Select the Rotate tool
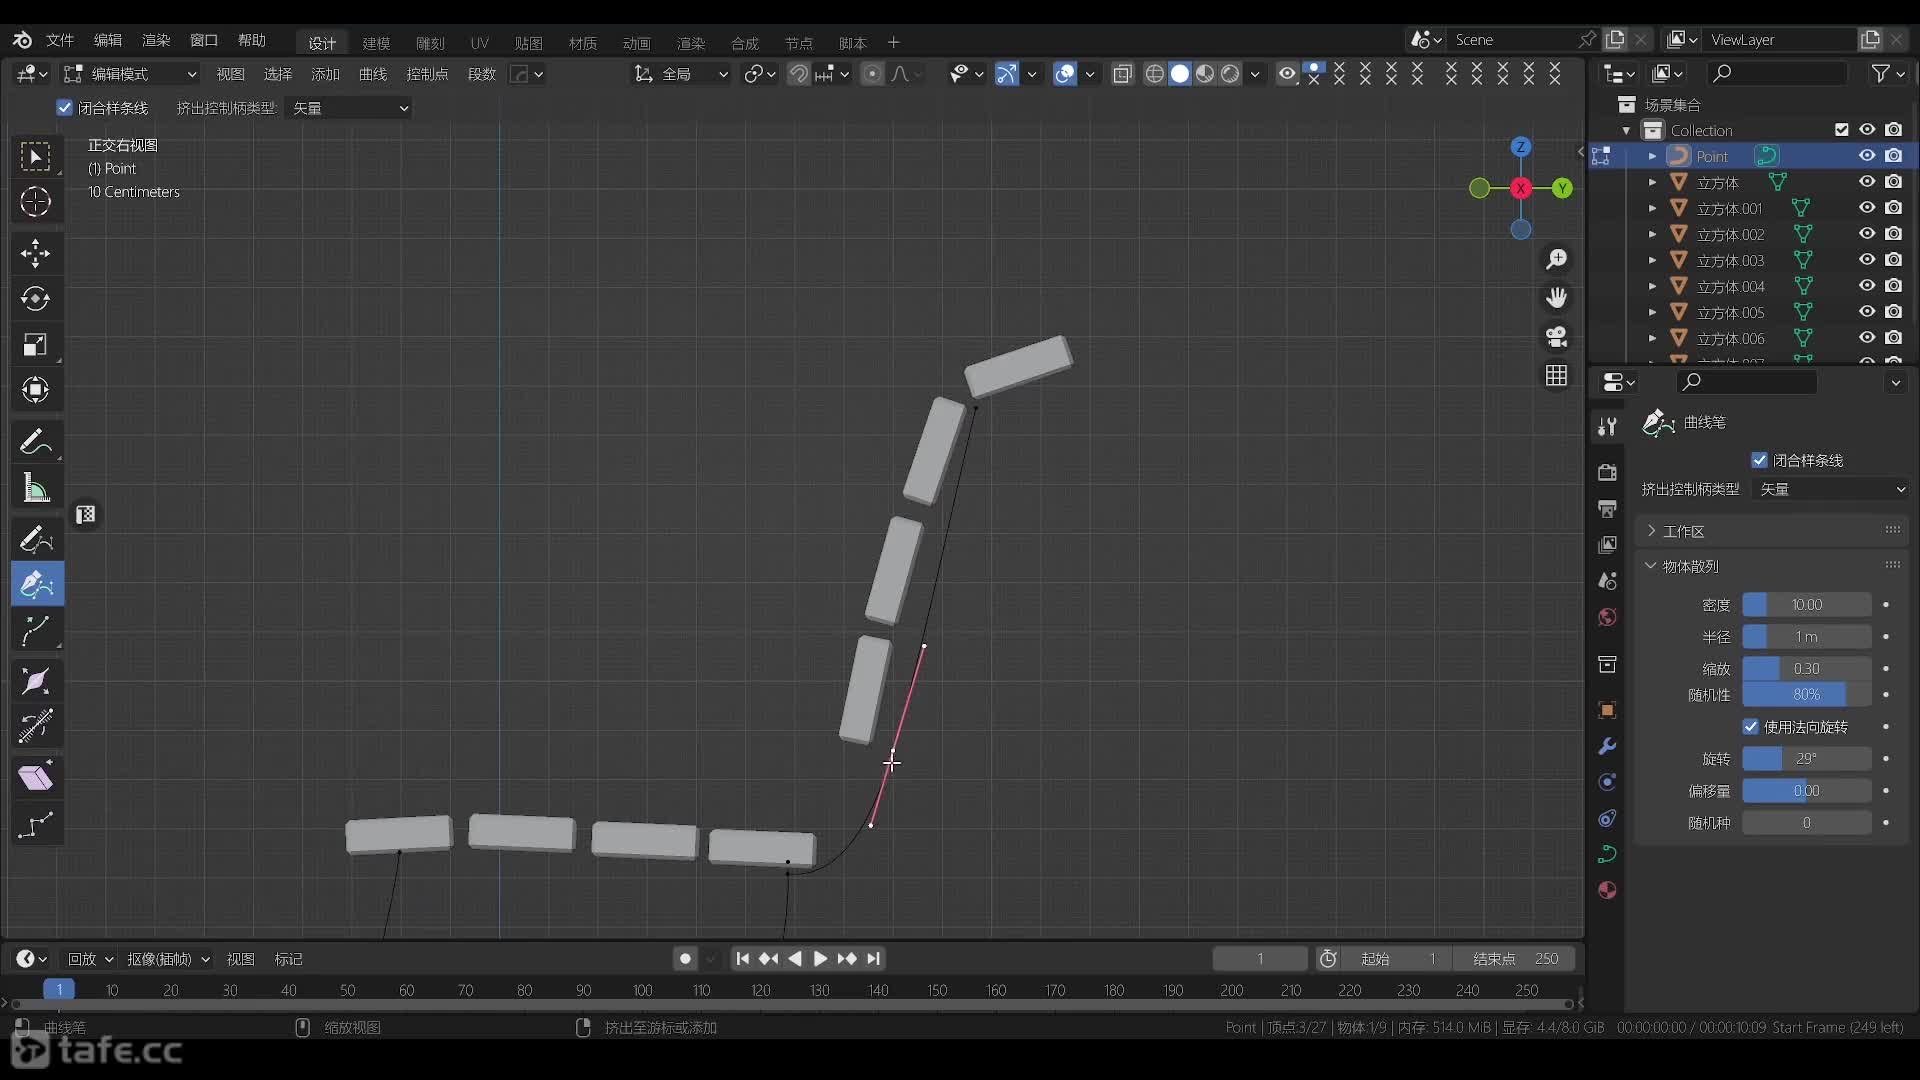This screenshot has height=1080, width=1920. click(36, 299)
